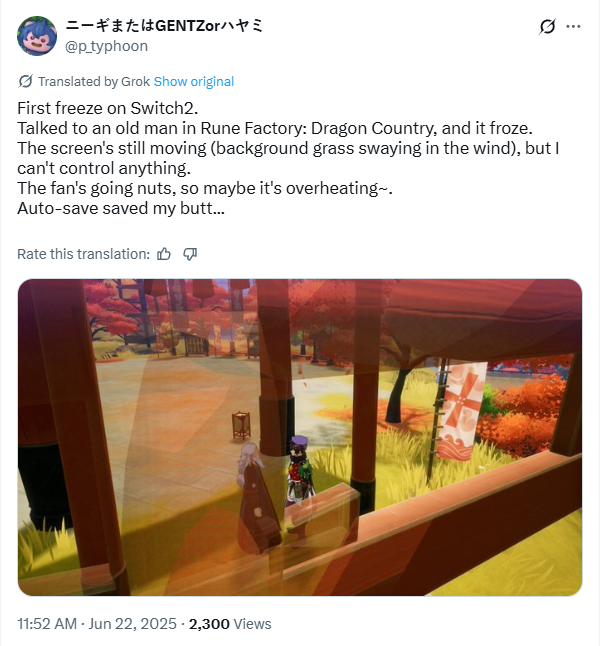
Task: Click the 11:52 AM · Jun 22, 2025 timestamp
Action: click(x=97, y=624)
